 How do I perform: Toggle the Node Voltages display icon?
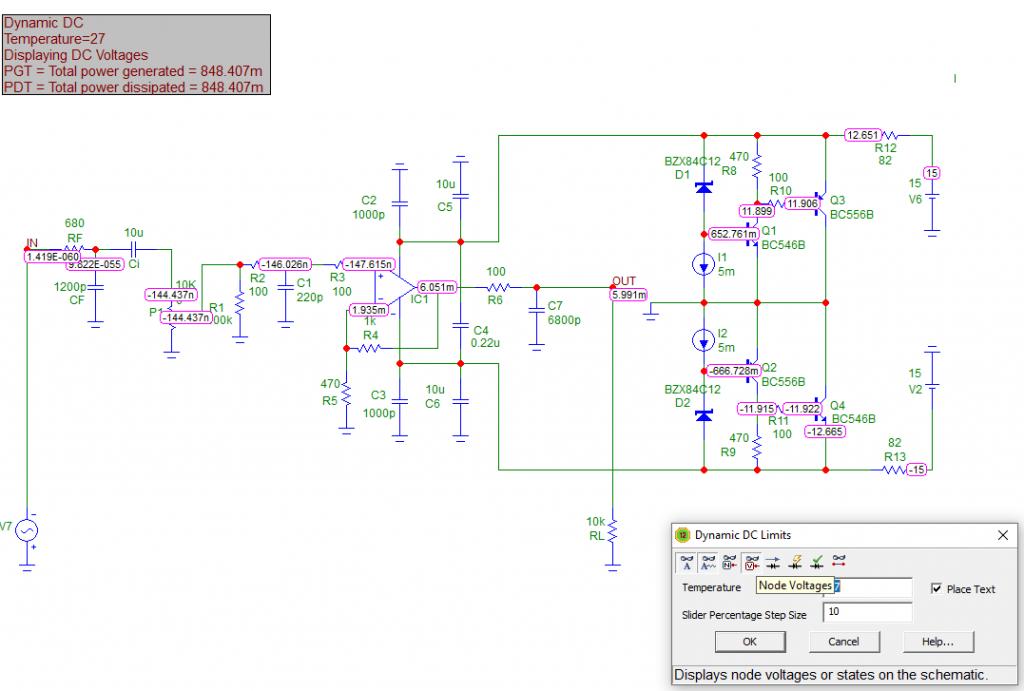click(752, 562)
